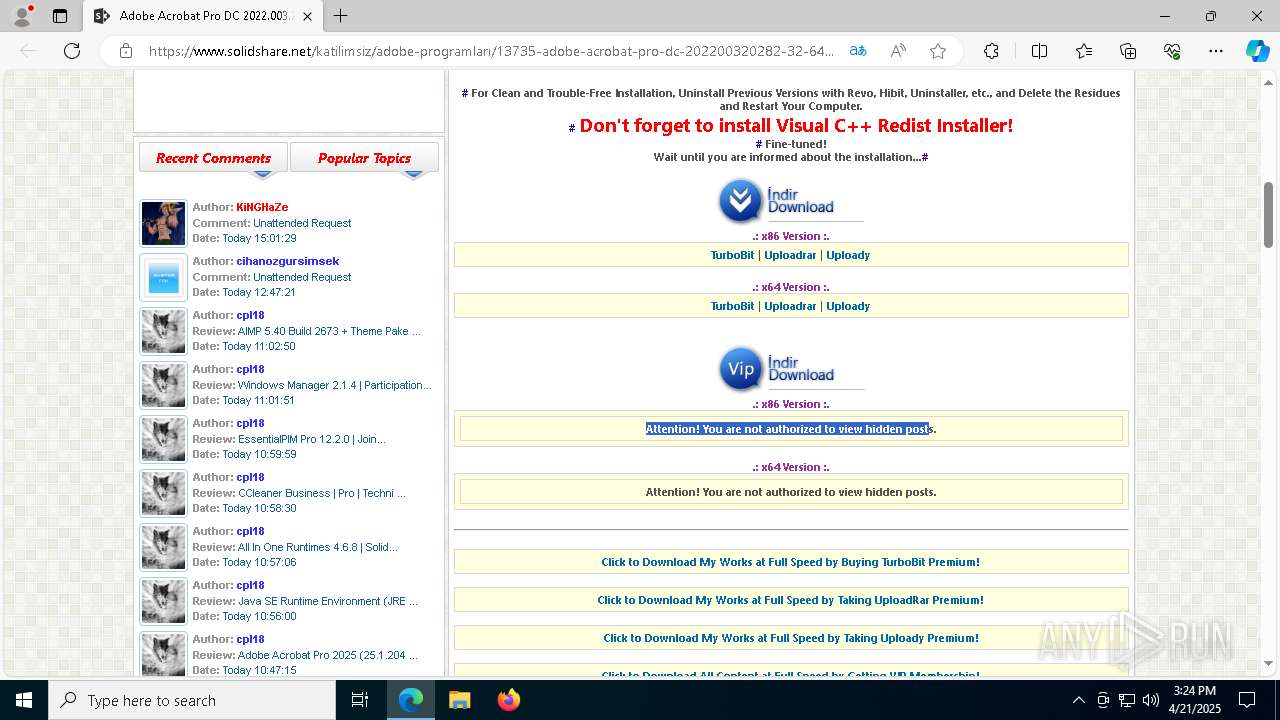The width and height of the screenshot is (1280, 720).
Task: Open the Windows Manager 2.1.4 review
Action: tap(334, 385)
